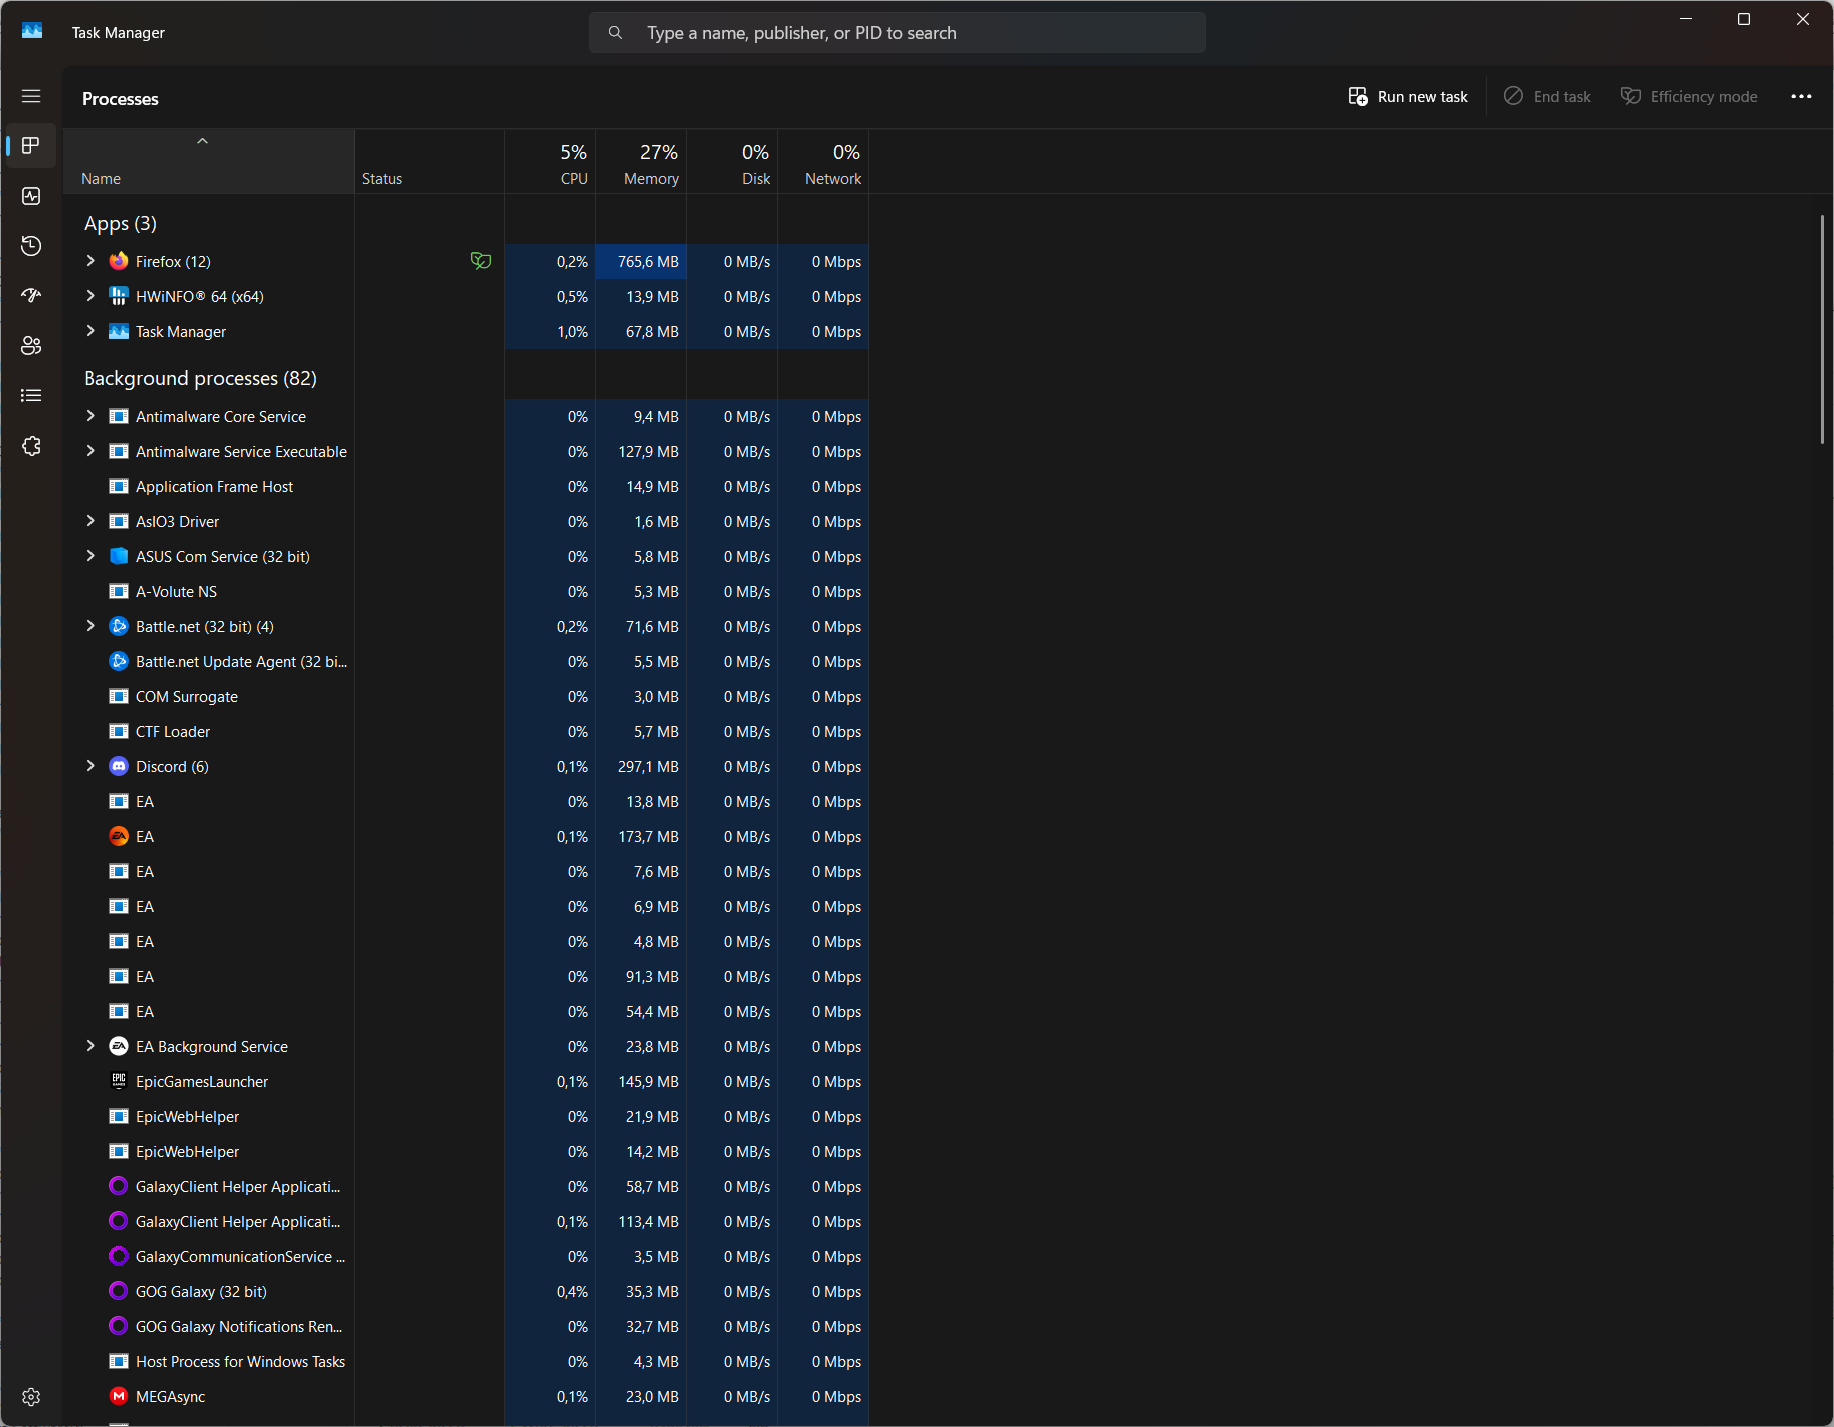Click the Apps (3) group heading

(x=120, y=223)
